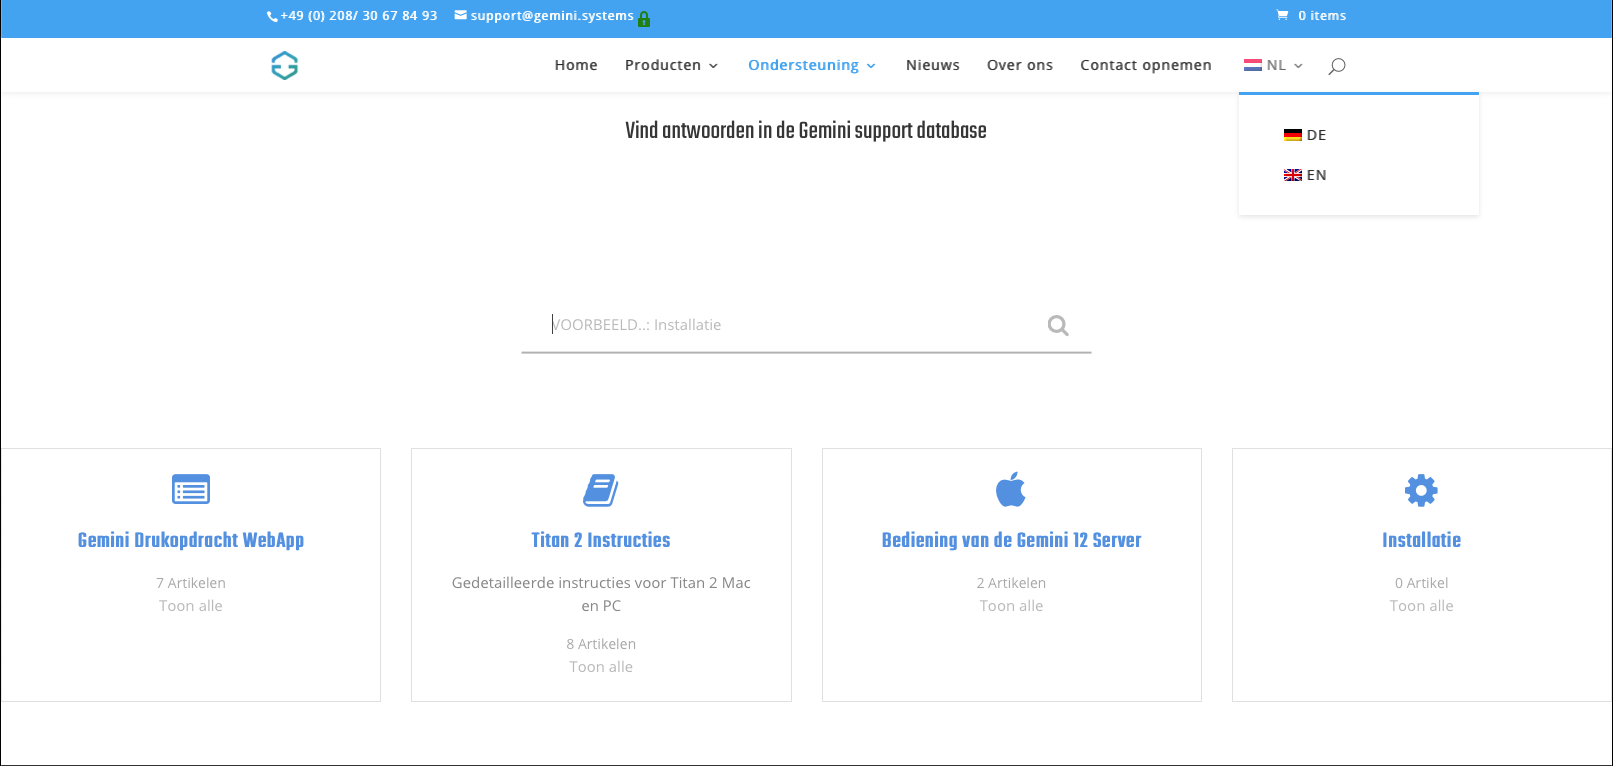The width and height of the screenshot is (1613, 766).
Task: Open the Nieuws page
Action: click(x=932, y=66)
